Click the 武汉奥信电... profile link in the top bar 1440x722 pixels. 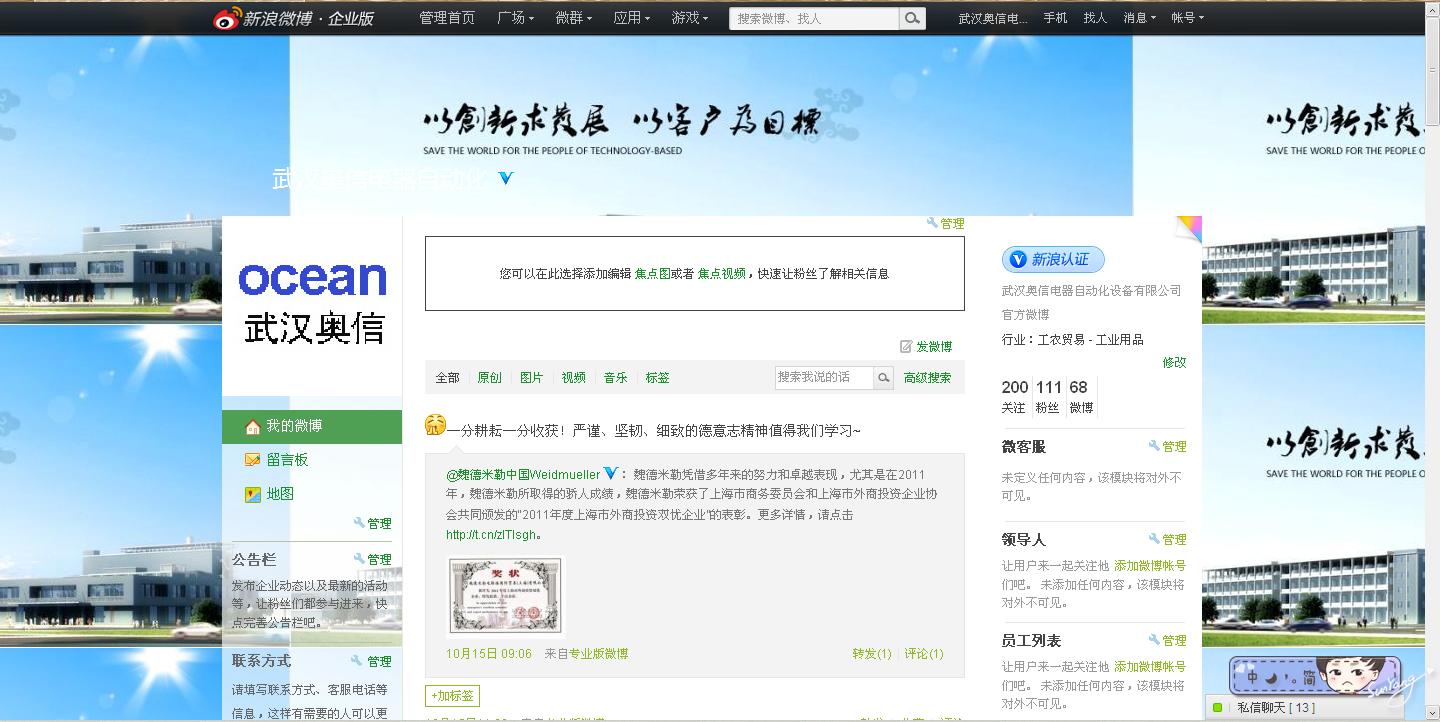click(993, 18)
